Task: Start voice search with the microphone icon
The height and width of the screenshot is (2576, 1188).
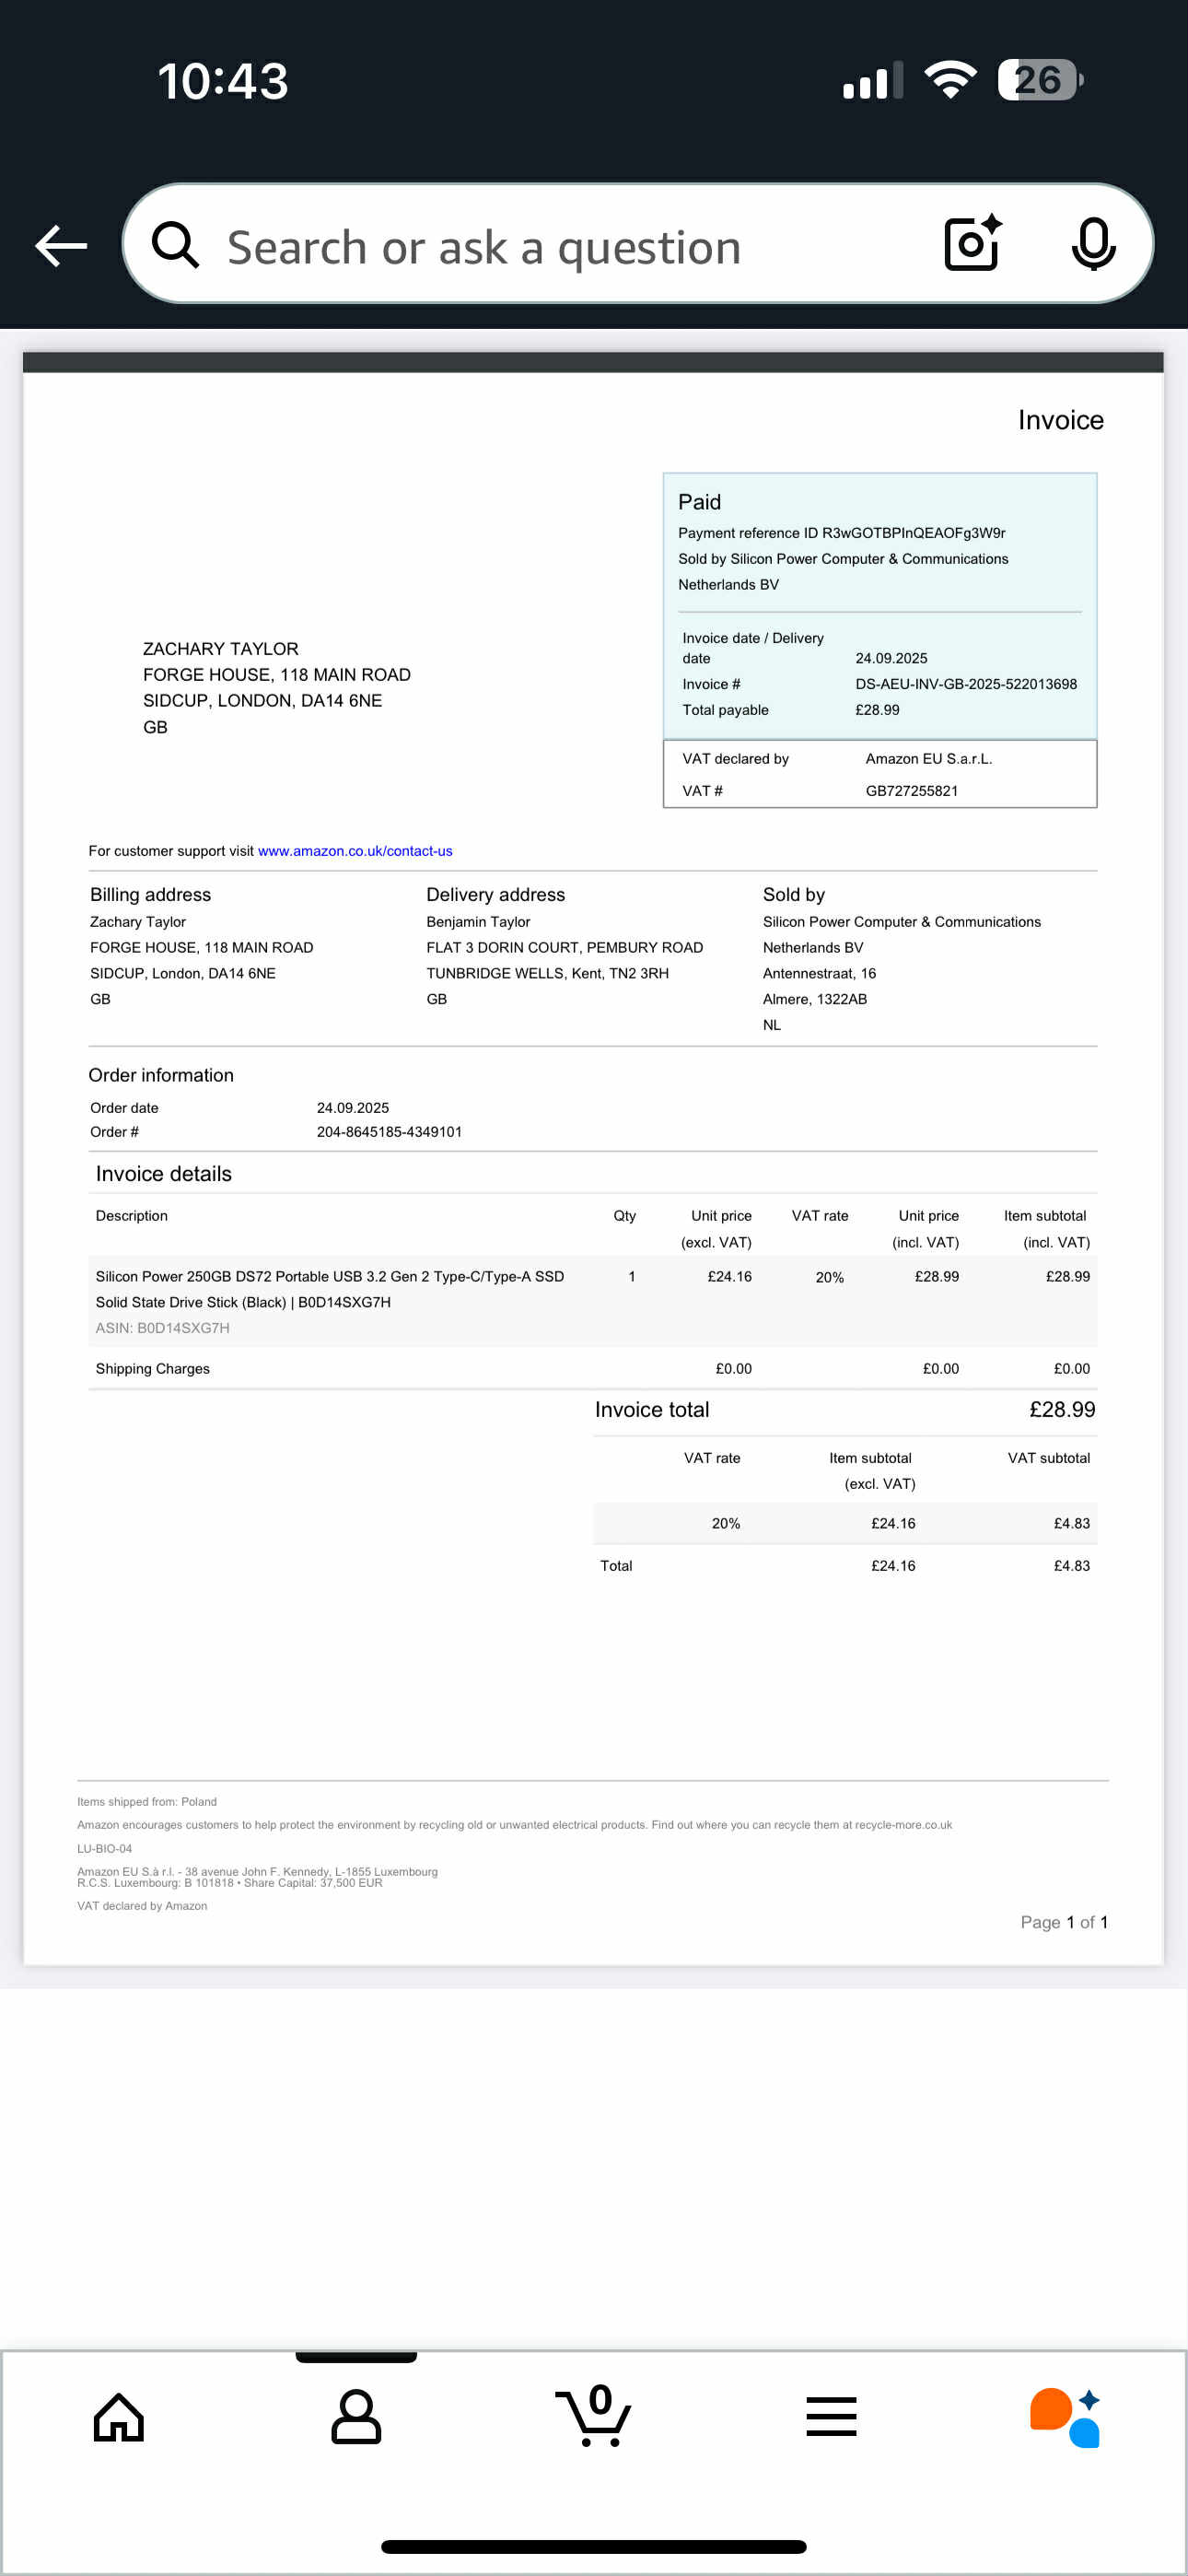Action: click(x=1092, y=244)
